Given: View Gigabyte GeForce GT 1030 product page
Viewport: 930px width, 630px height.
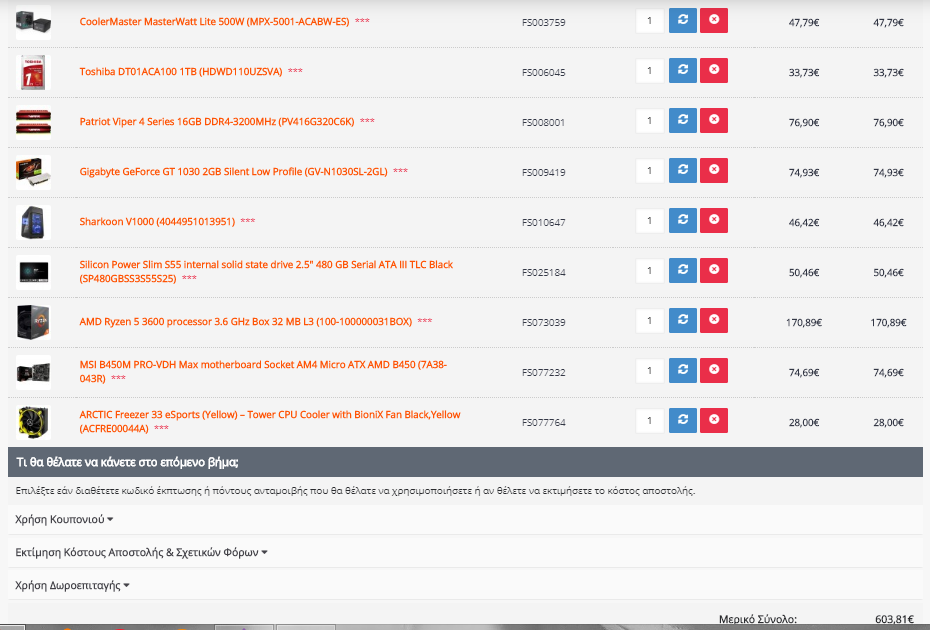Looking at the screenshot, I should click(x=233, y=171).
